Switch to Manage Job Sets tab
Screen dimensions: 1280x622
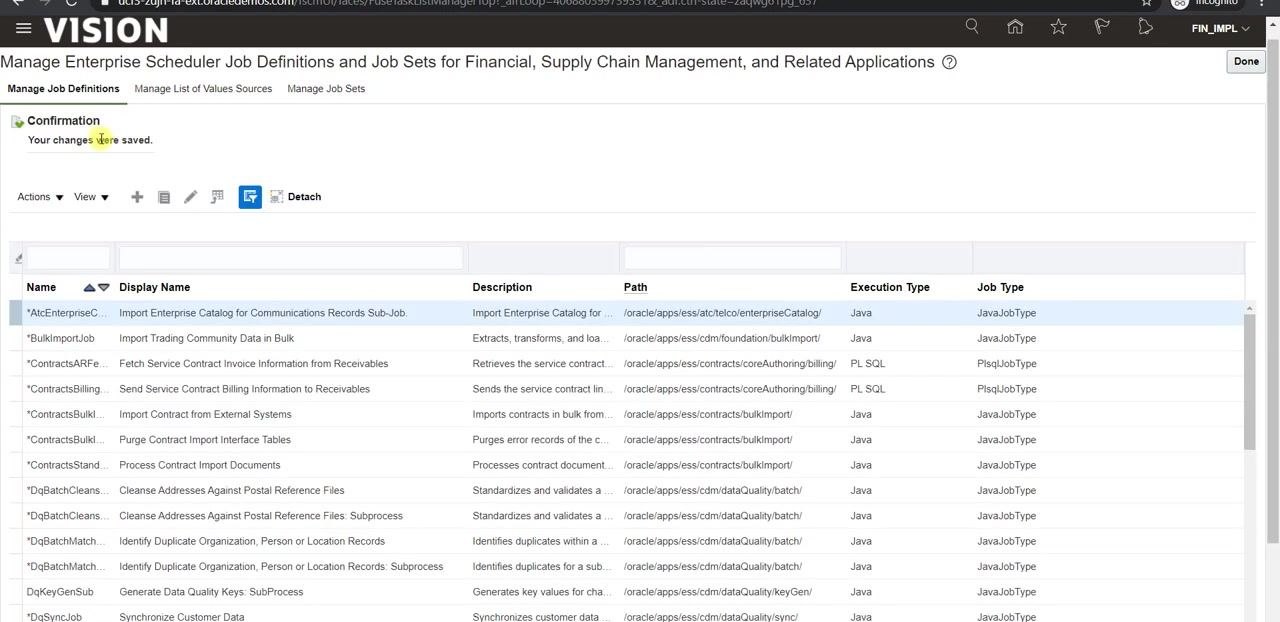pos(326,89)
